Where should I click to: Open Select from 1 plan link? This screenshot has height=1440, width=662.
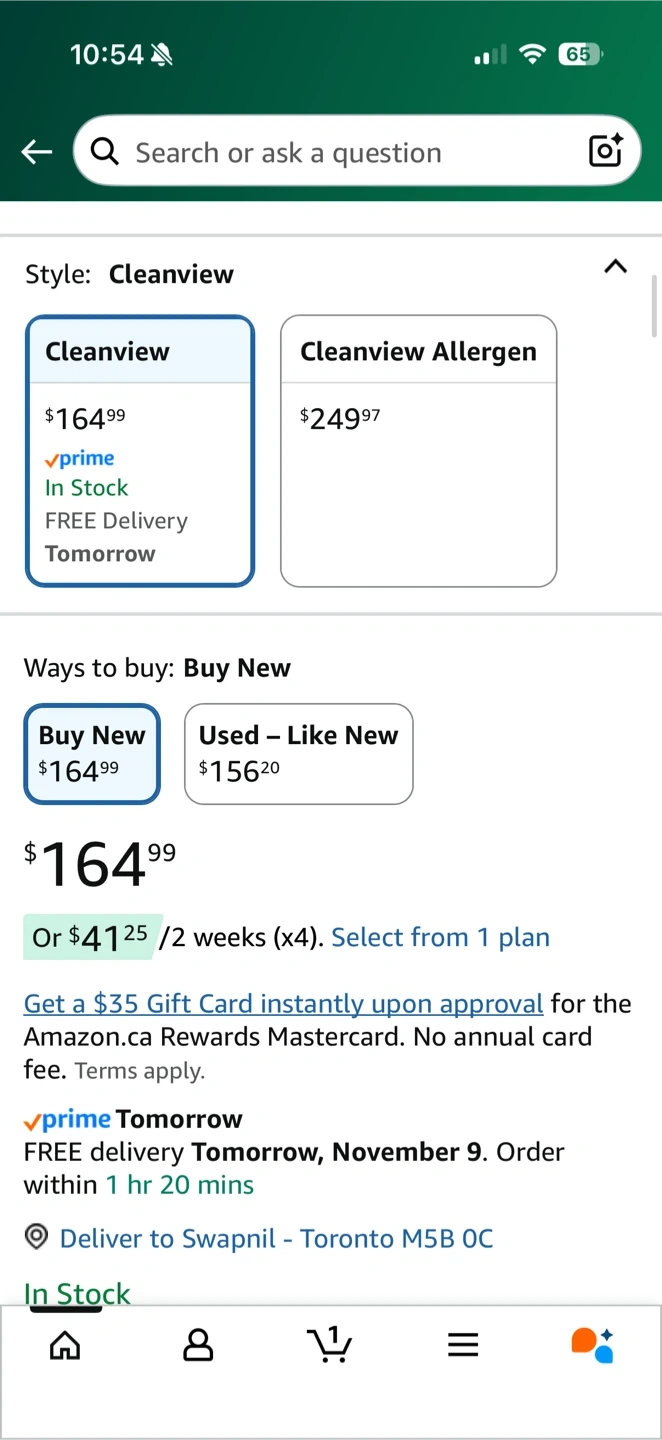tap(440, 937)
